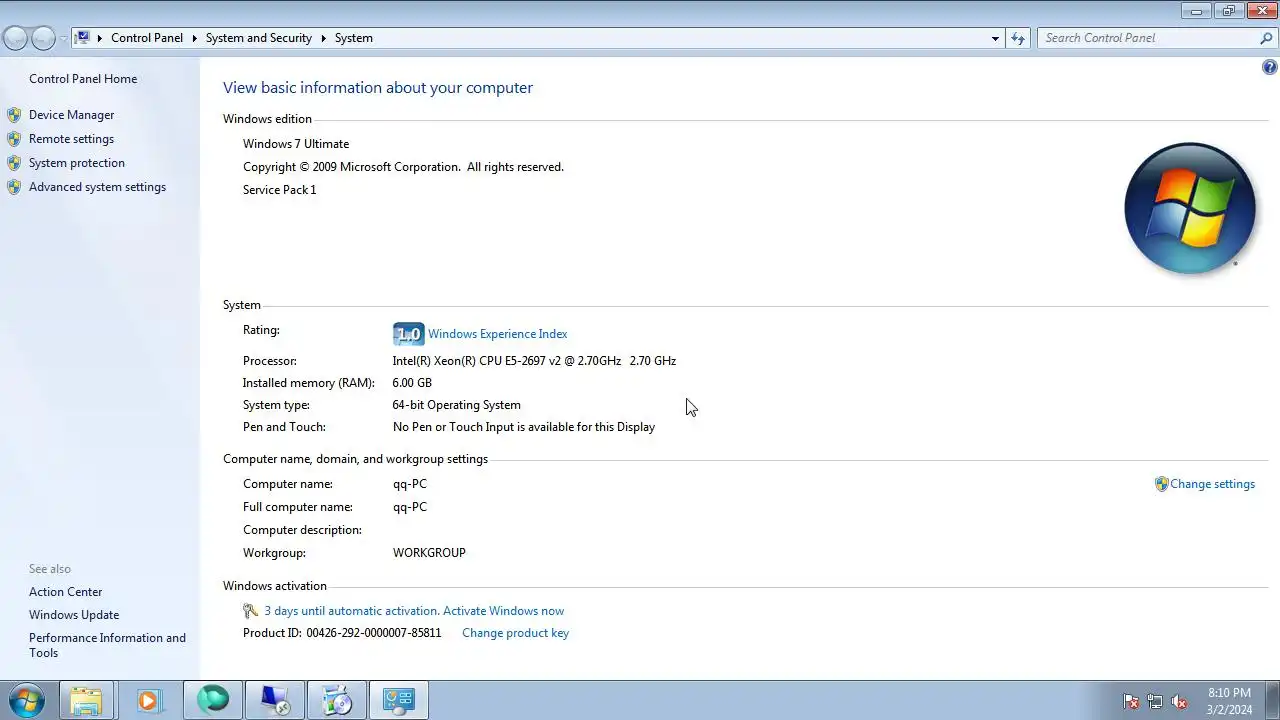Click Change product key
Image resolution: width=1280 pixels, height=720 pixels.
coord(515,633)
